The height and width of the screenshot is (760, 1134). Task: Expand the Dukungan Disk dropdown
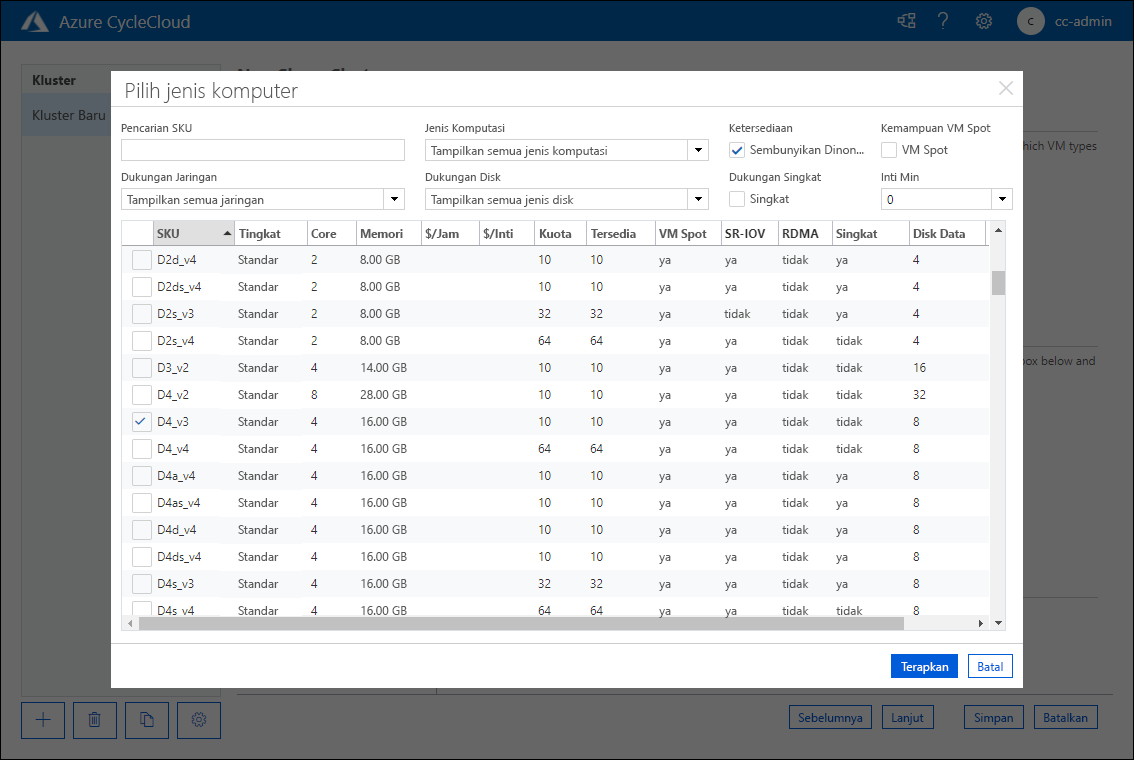click(x=698, y=199)
